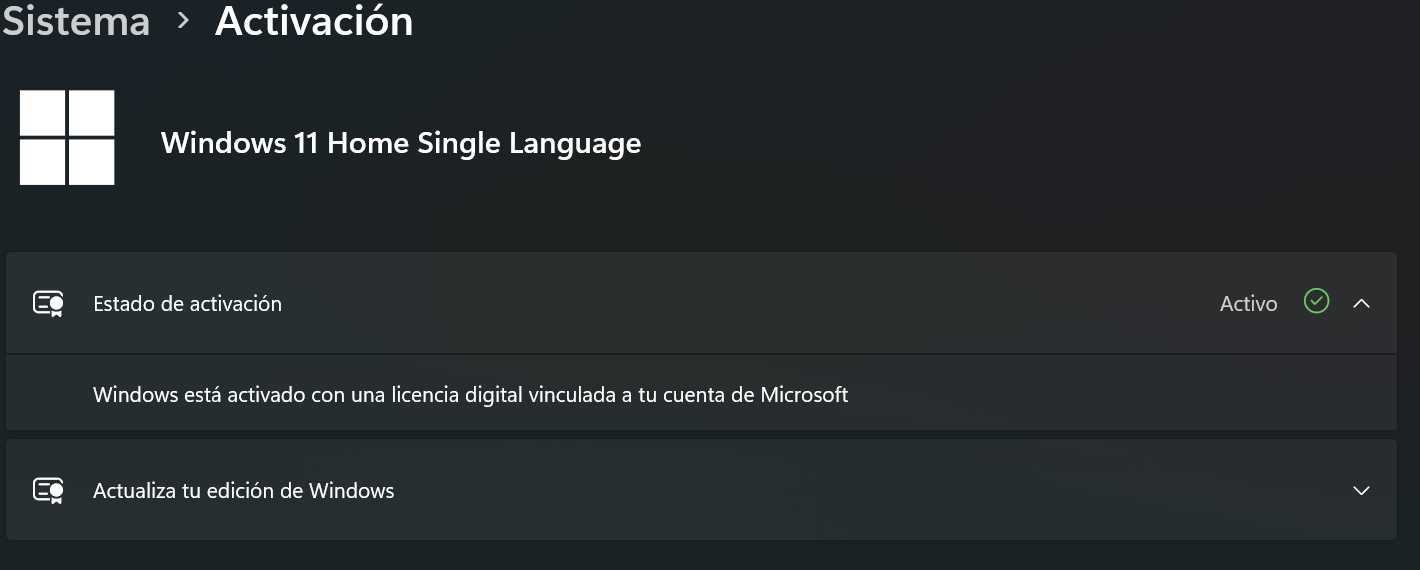This screenshot has height=570, width=1420.
Task: Collapse the Estado de activación section chevron
Action: [x=1361, y=303]
